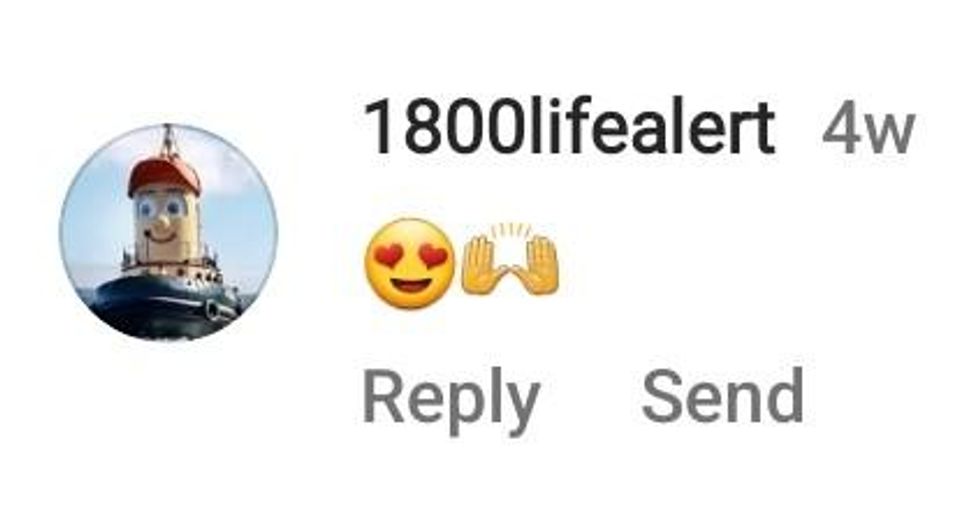Viewport: 980px width, 512px height.
Task: Select the raised hands emoji
Action: (x=510, y=258)
